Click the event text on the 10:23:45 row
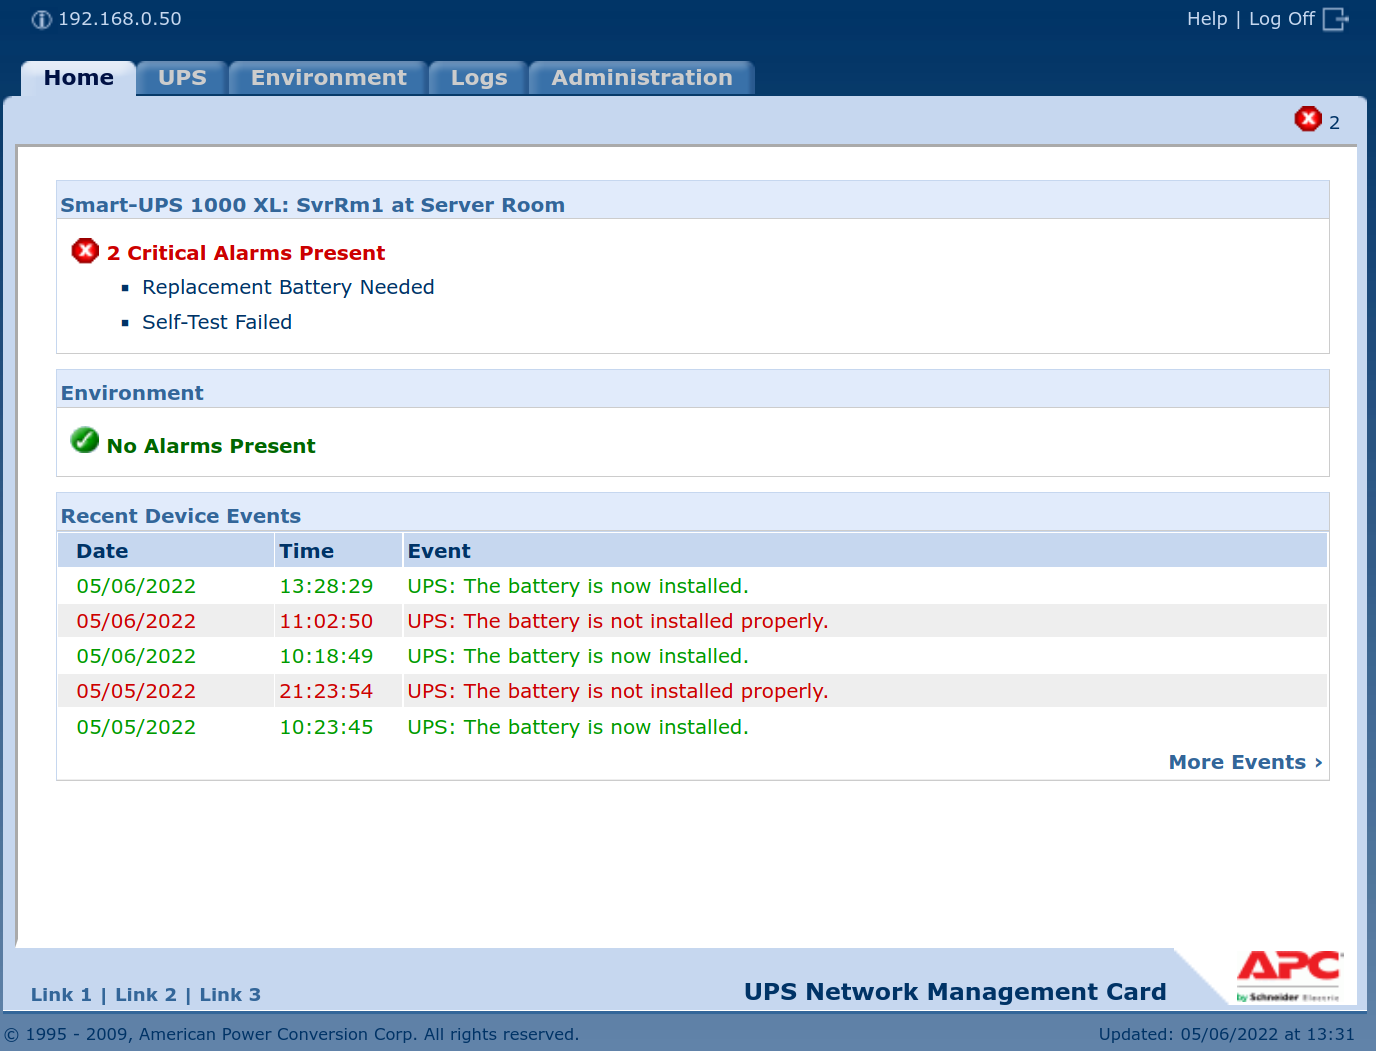Image resolution: width=1376 pixels, height=1051 pixels. [578, 727]
